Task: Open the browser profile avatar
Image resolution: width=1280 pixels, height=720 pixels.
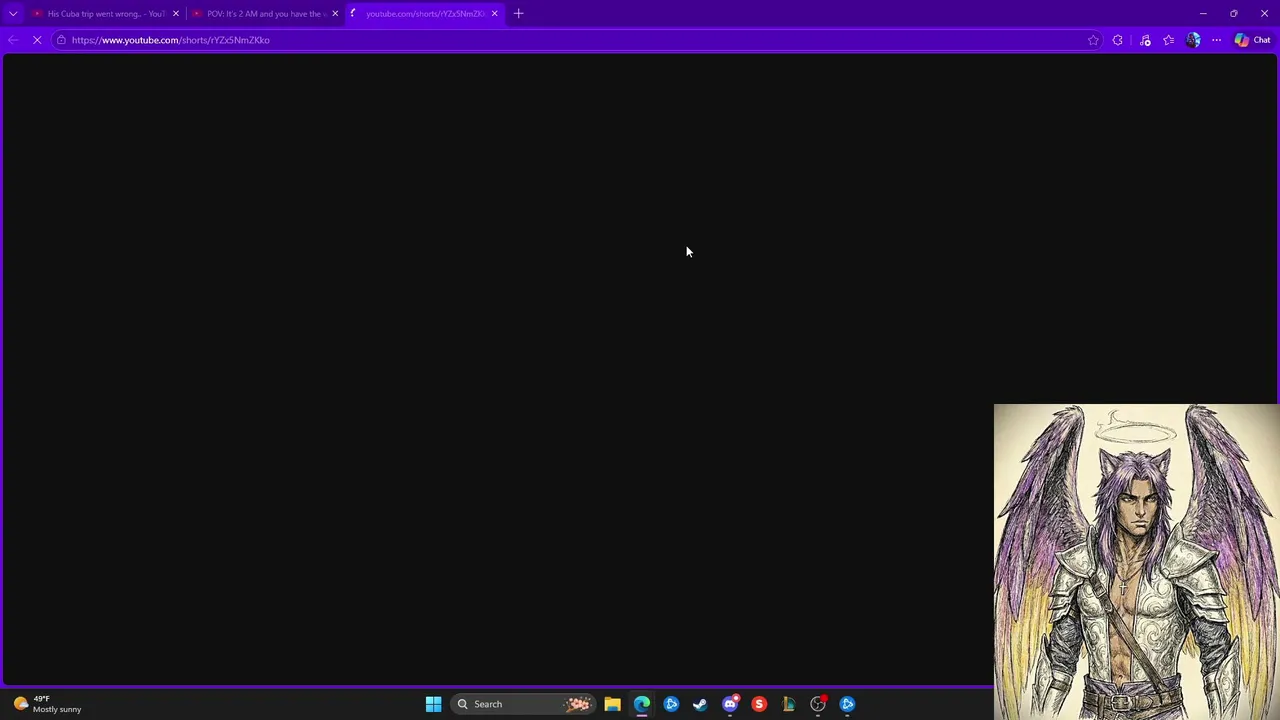Action: pos(1193,40)
